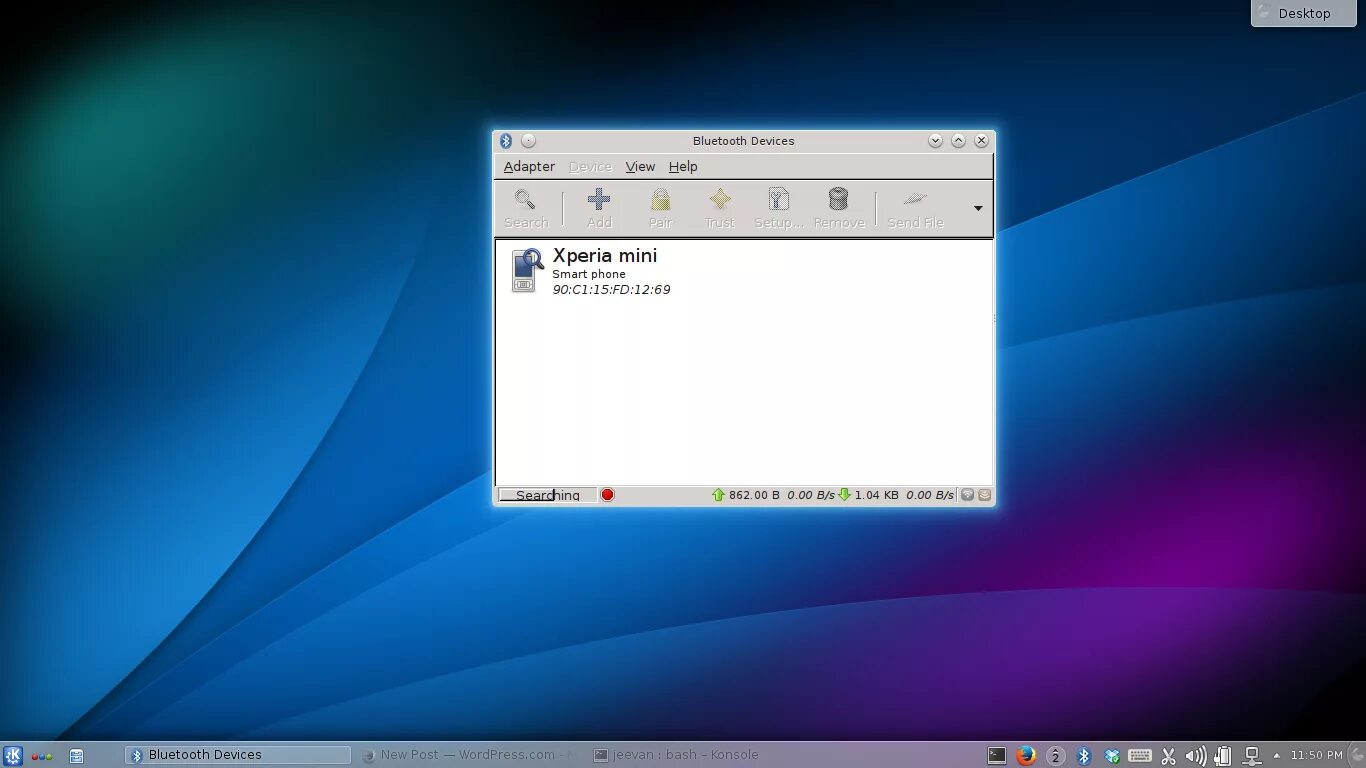Open the Adapter menu
The width and height of the screenshot is (1366, 768).
pyautogui.click(x=529, y=167)
